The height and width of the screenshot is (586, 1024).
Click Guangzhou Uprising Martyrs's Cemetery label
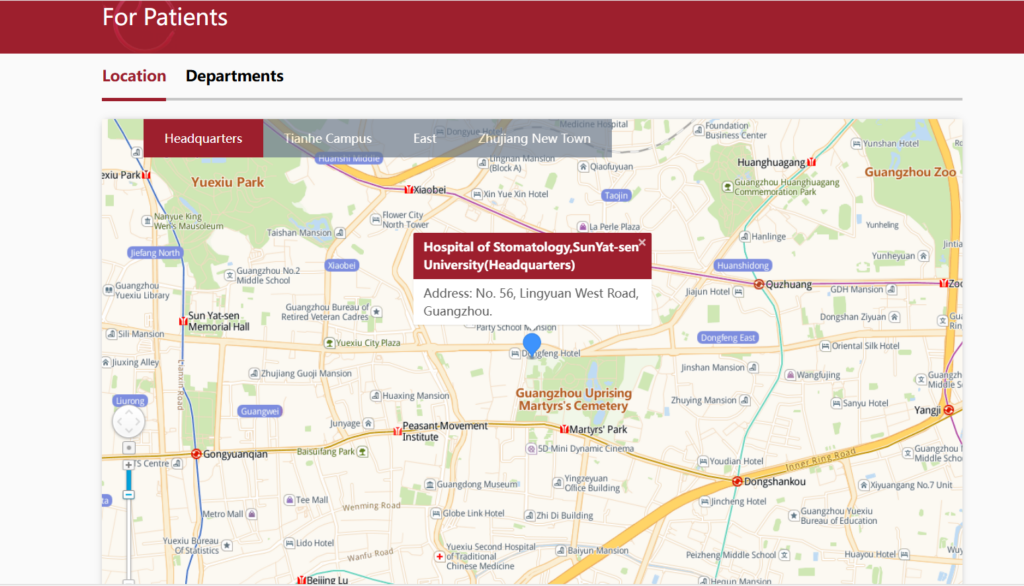(573, 399)
